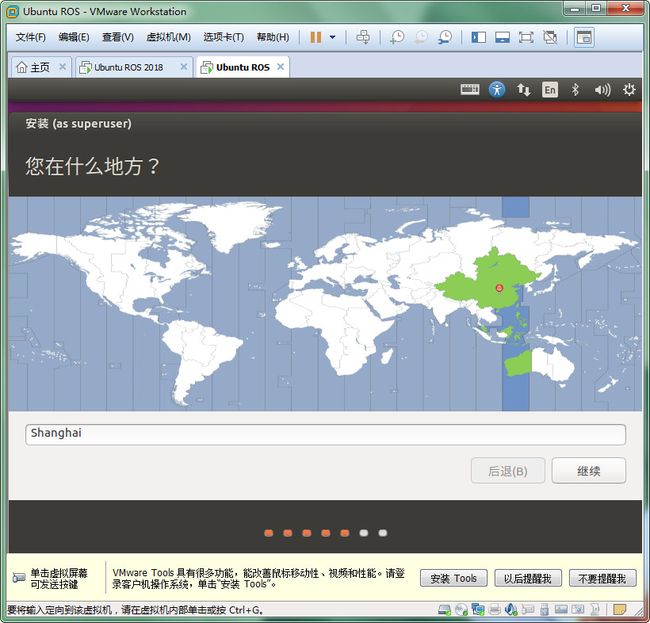Open the accessibility menu in Ubuntu panel
The image size is (650, 623).
pyautogui.click(x=497, y=90)
